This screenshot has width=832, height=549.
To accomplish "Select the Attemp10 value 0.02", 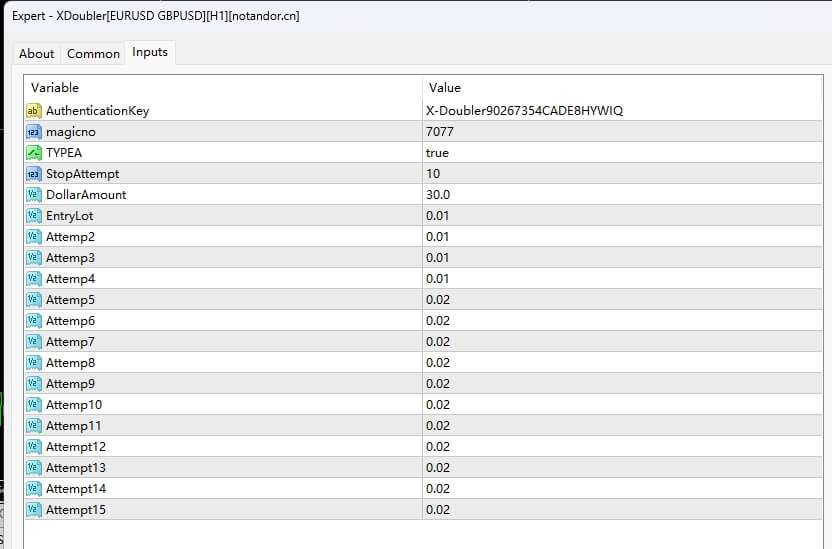I will point(438,405).
